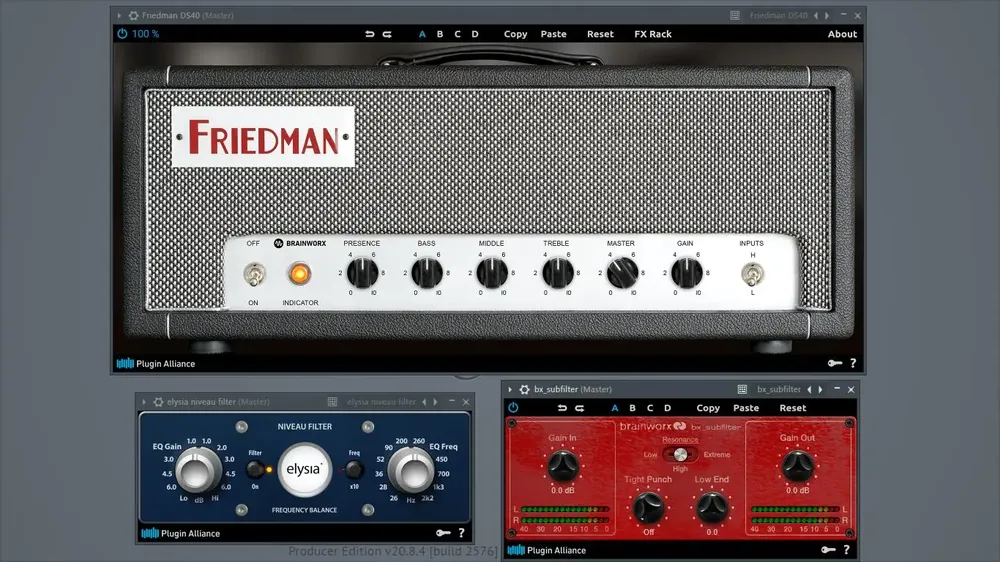Click Plugin Alliance logo in elysia window
The height and width of the screenshot is (562, 1000).
point(180,533)
